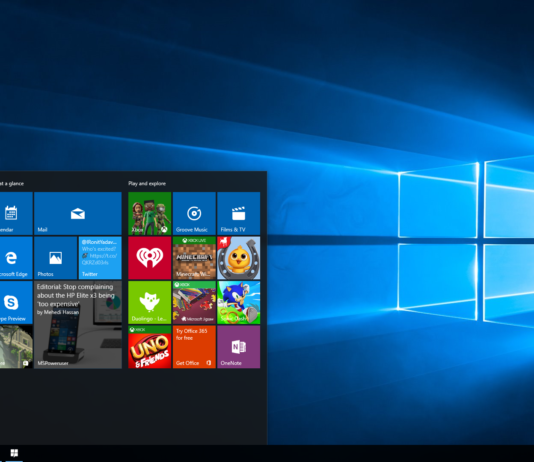
Task: Launch Duolingo owl tile
Action: click(150, 302)
